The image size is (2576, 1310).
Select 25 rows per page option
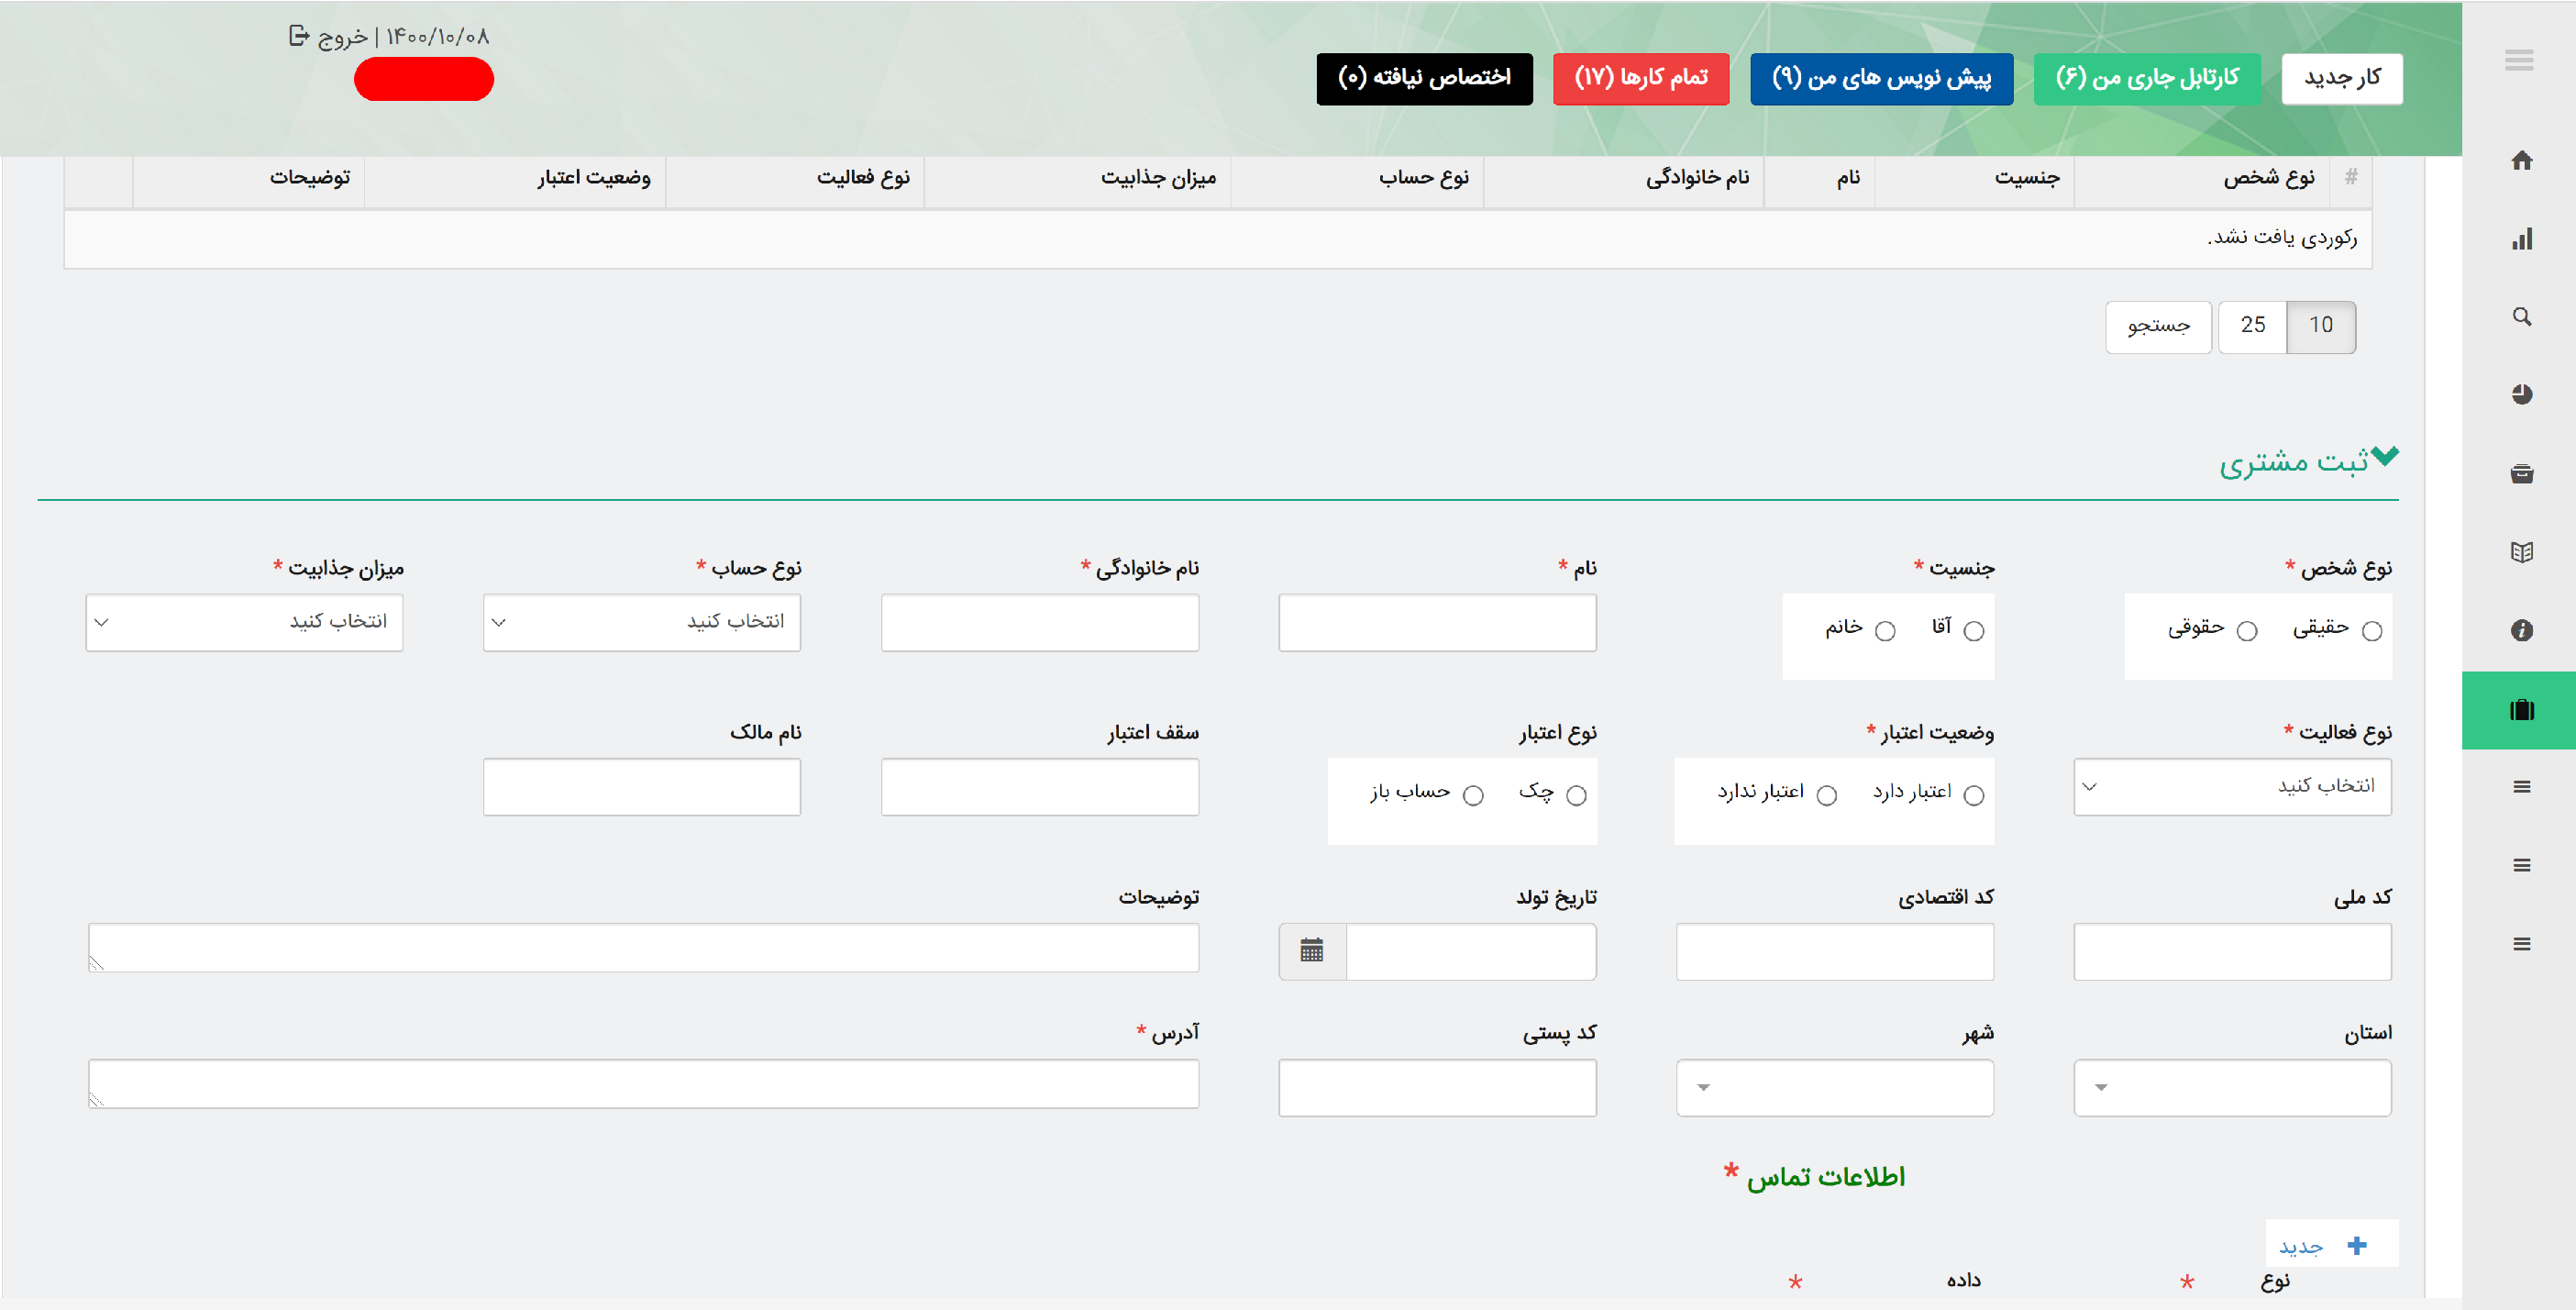point(2251,326)
